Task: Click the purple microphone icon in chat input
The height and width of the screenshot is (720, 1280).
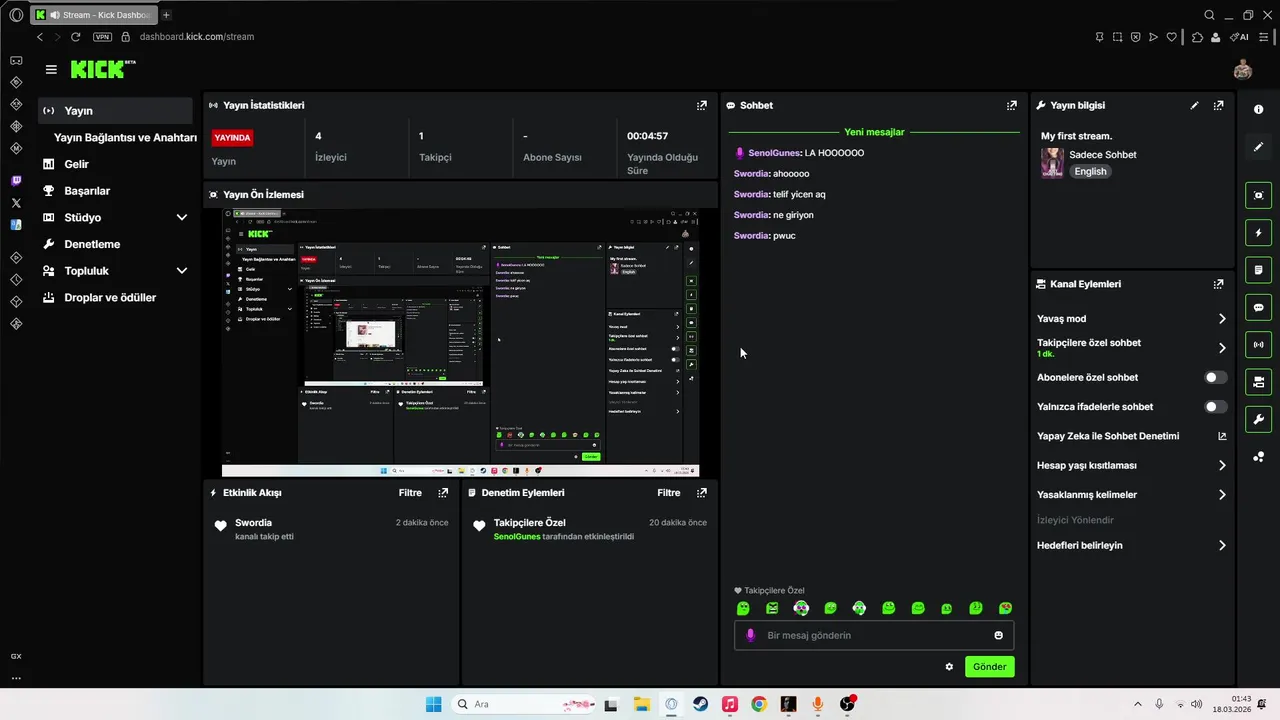Action: [x=751, y=635]
